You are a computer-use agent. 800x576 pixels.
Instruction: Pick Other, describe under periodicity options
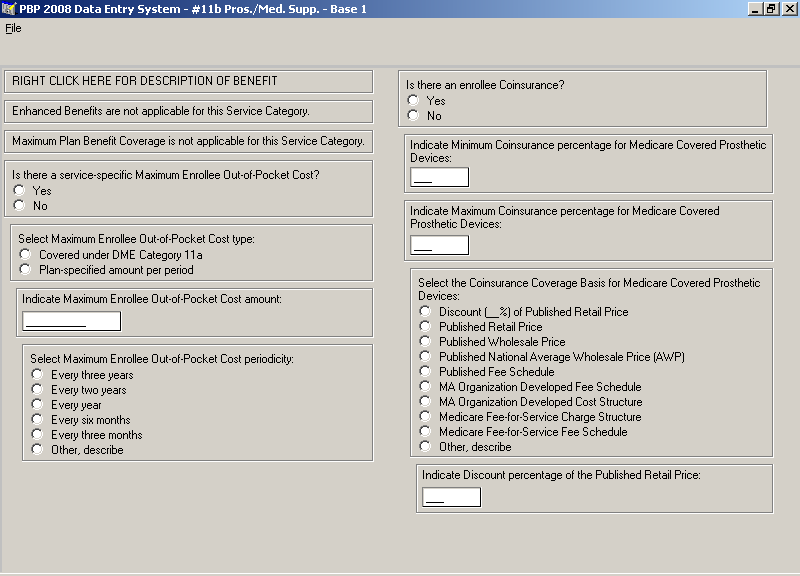38,450
